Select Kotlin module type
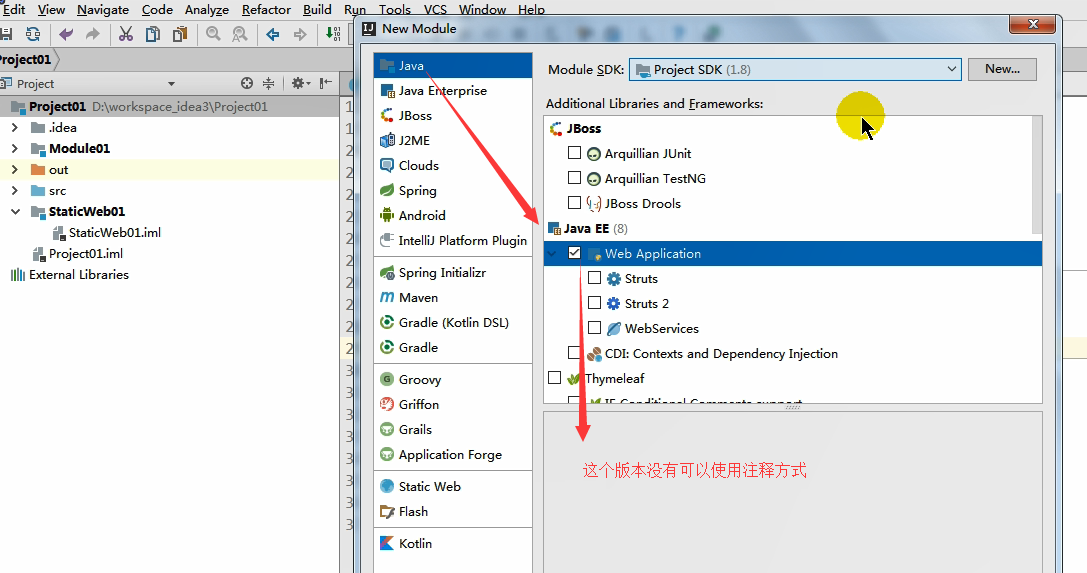 pos(453,544)
